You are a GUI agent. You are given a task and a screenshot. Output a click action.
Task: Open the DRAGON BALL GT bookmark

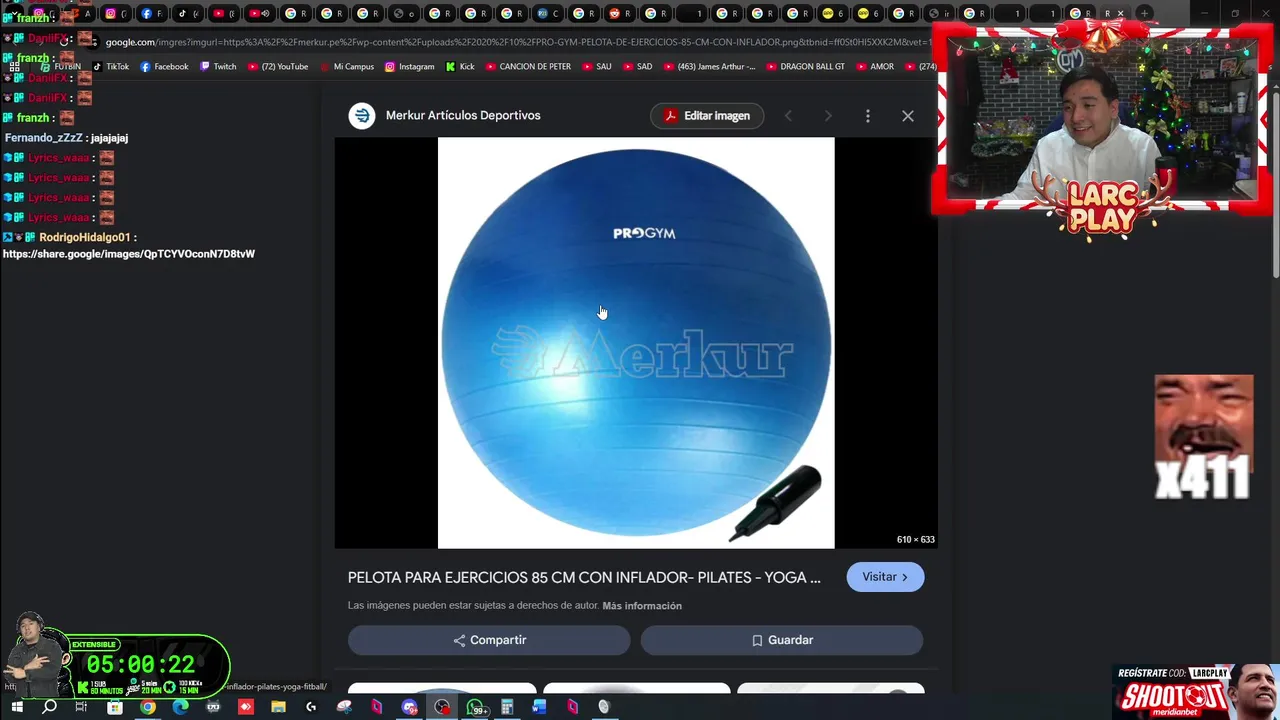[x=806, y=67]
